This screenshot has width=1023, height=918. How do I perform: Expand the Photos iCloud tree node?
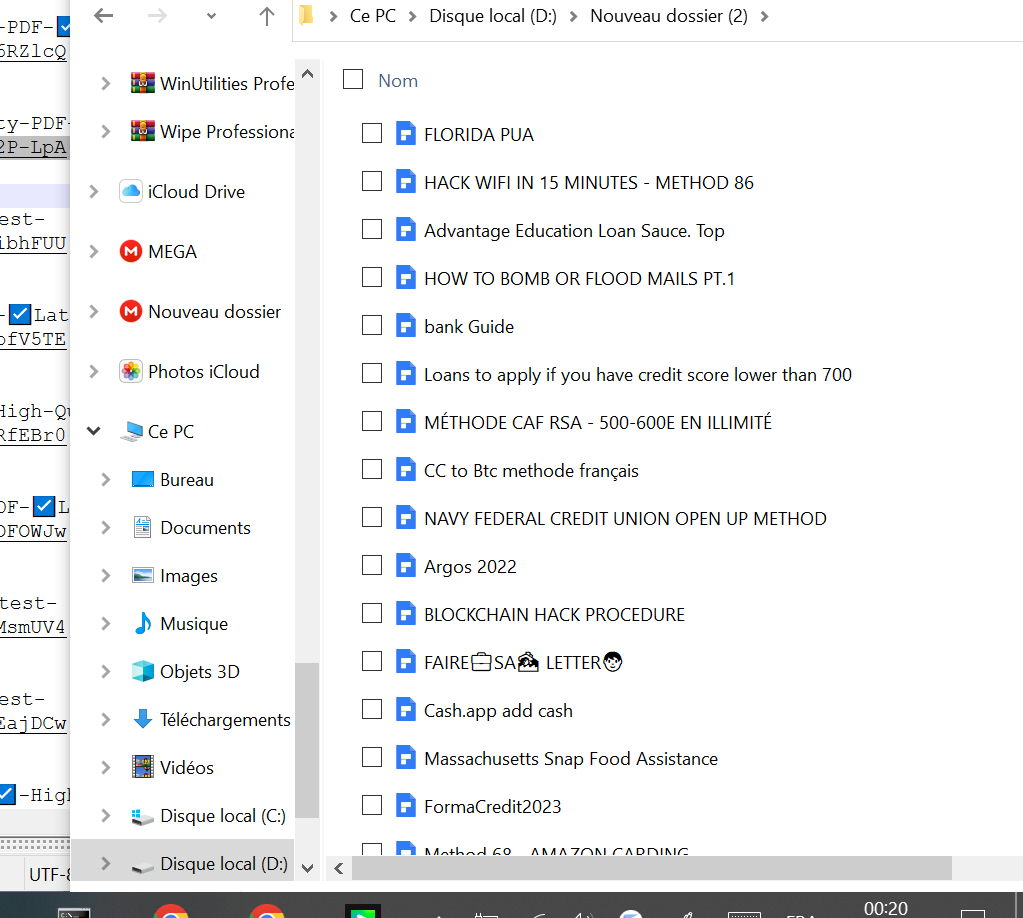point(94,372)
